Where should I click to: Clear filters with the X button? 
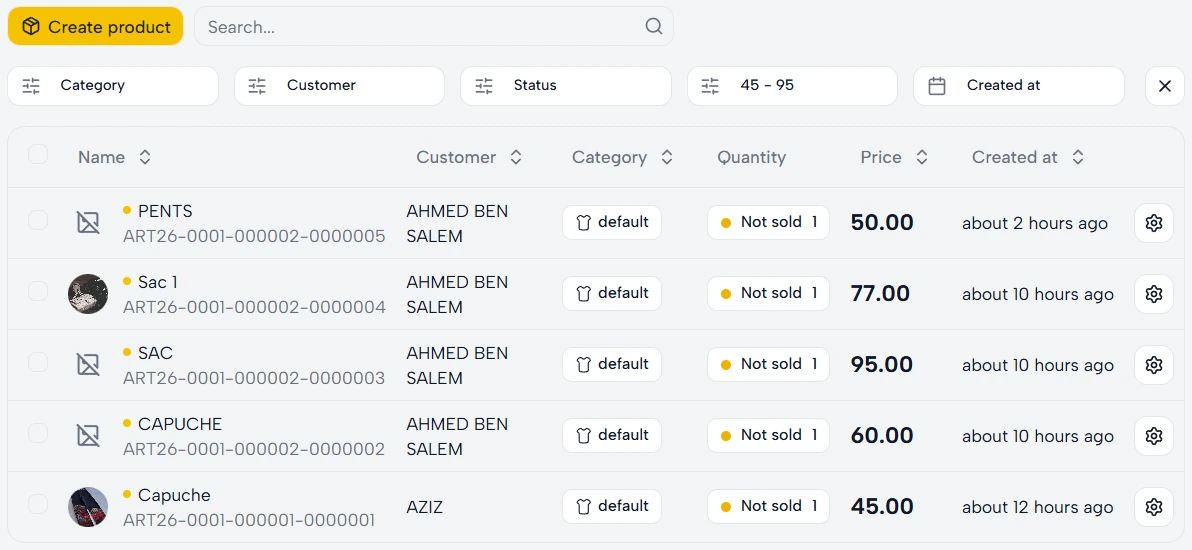[x=1164, y=86]
